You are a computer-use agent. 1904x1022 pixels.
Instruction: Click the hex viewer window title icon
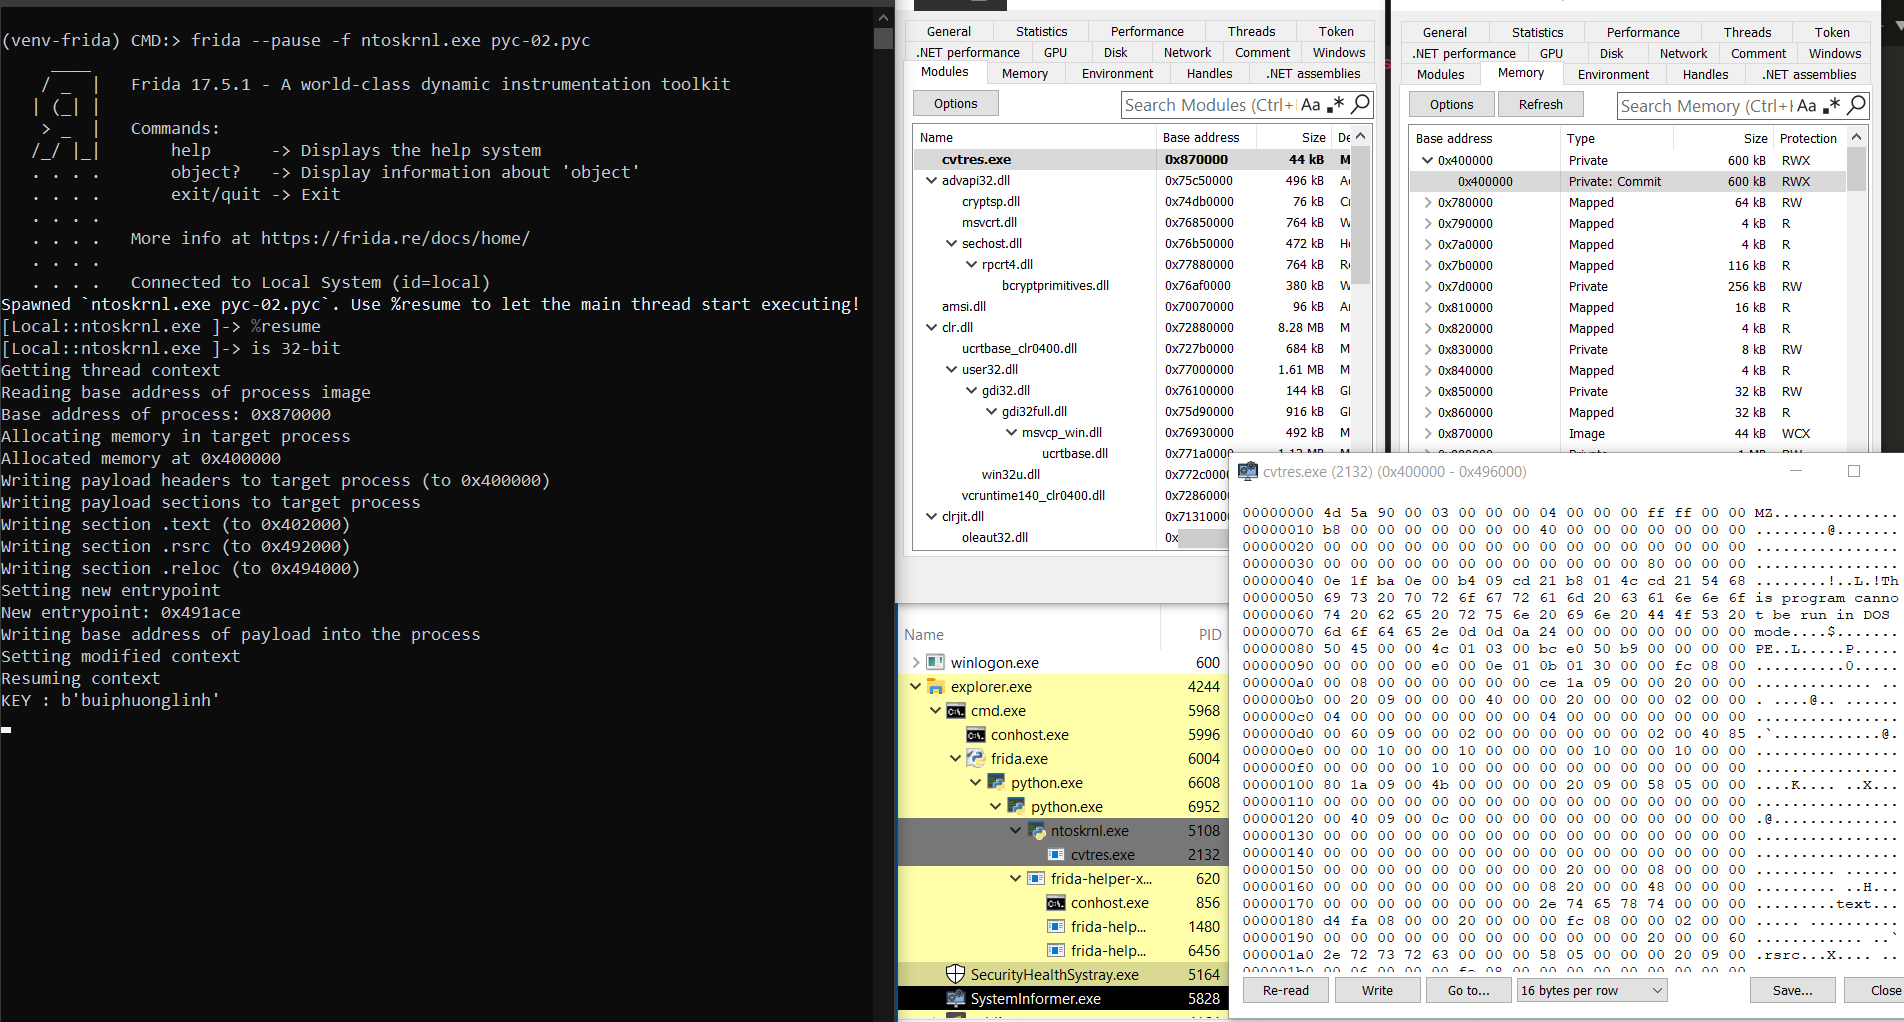(1248, 471)
